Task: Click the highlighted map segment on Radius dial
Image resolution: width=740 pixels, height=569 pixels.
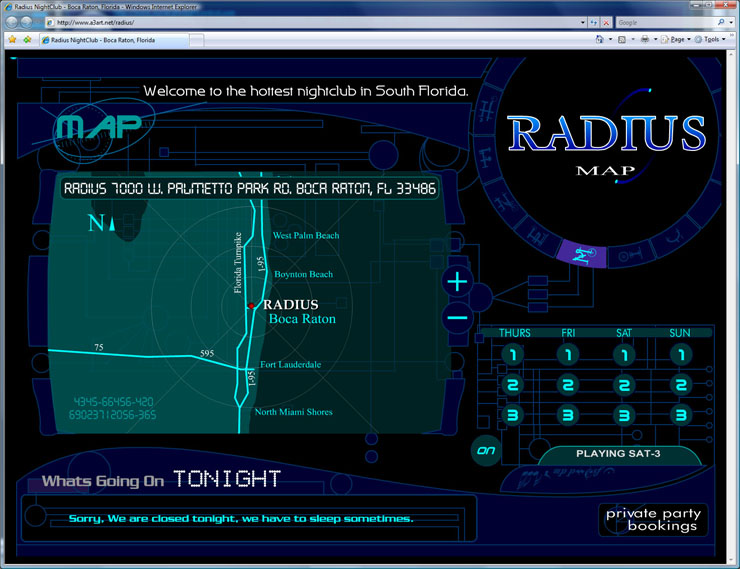Action: click(581, 254)
